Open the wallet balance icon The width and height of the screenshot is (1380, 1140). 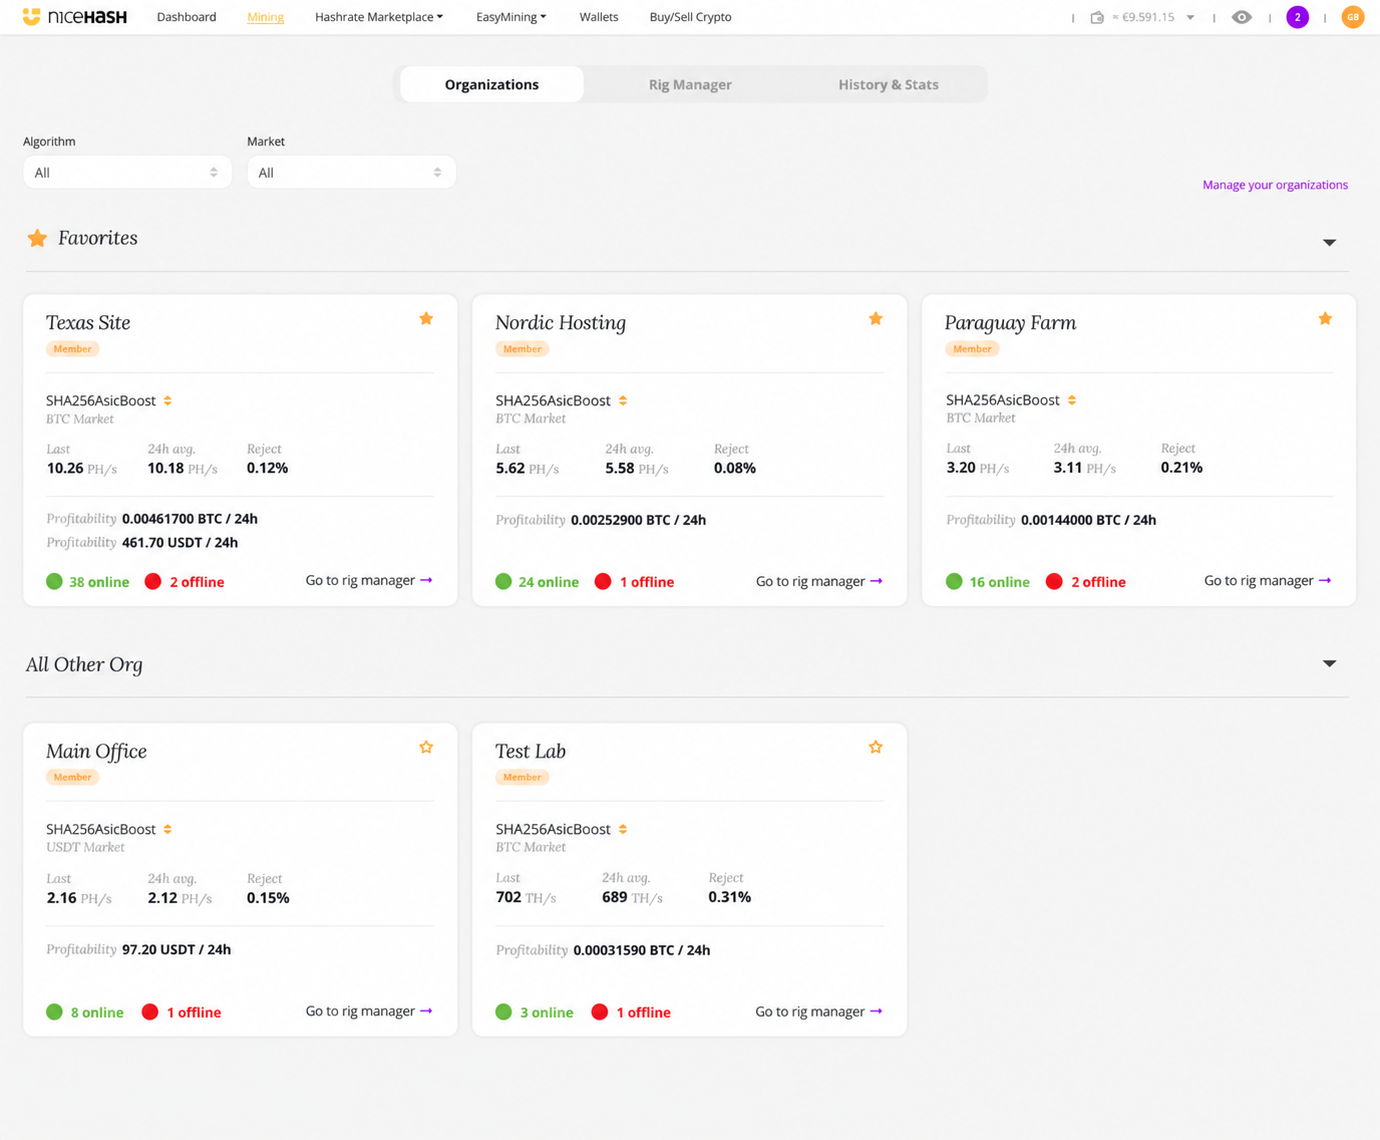(x=1097, y=17)
